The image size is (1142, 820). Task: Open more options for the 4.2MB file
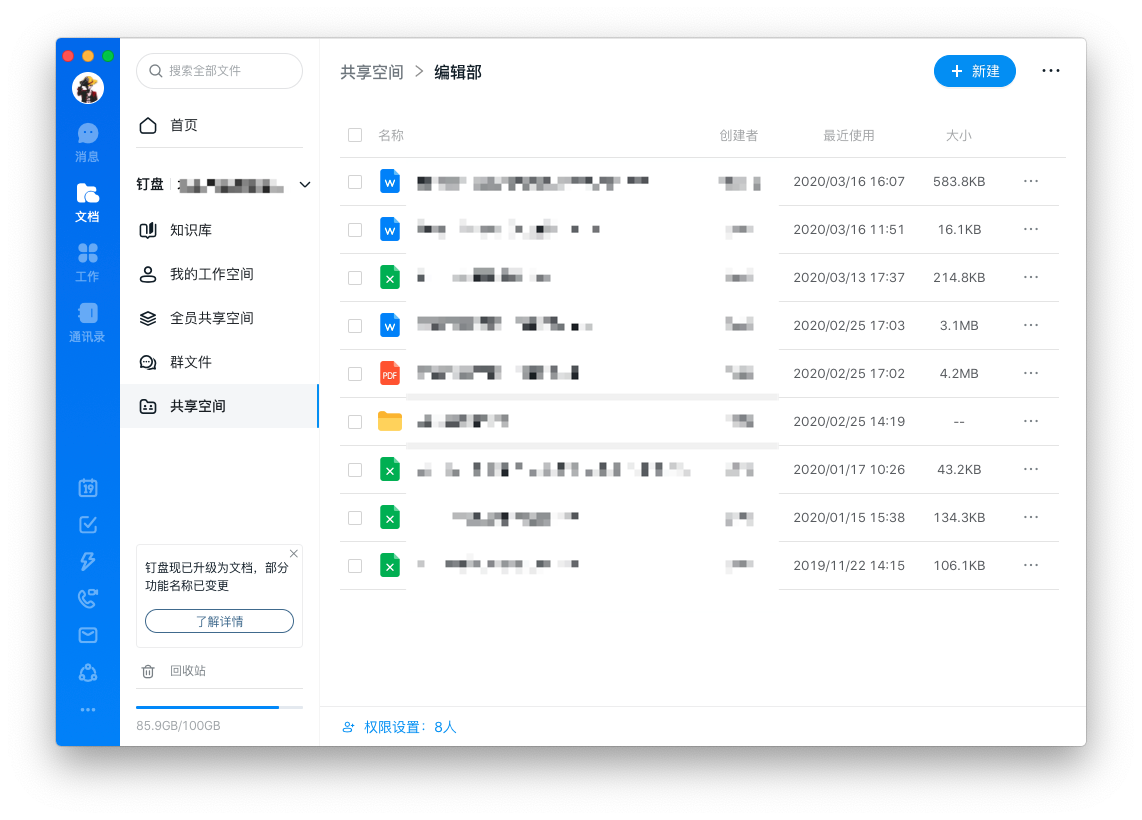pyautogui.click(x=1031, y=374)
